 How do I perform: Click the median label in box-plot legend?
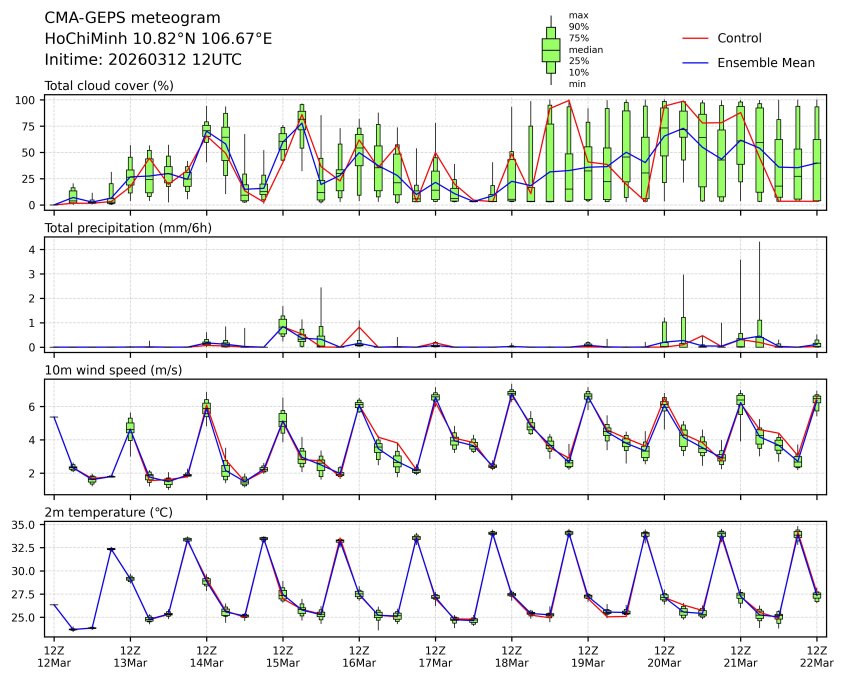point(585,49)
